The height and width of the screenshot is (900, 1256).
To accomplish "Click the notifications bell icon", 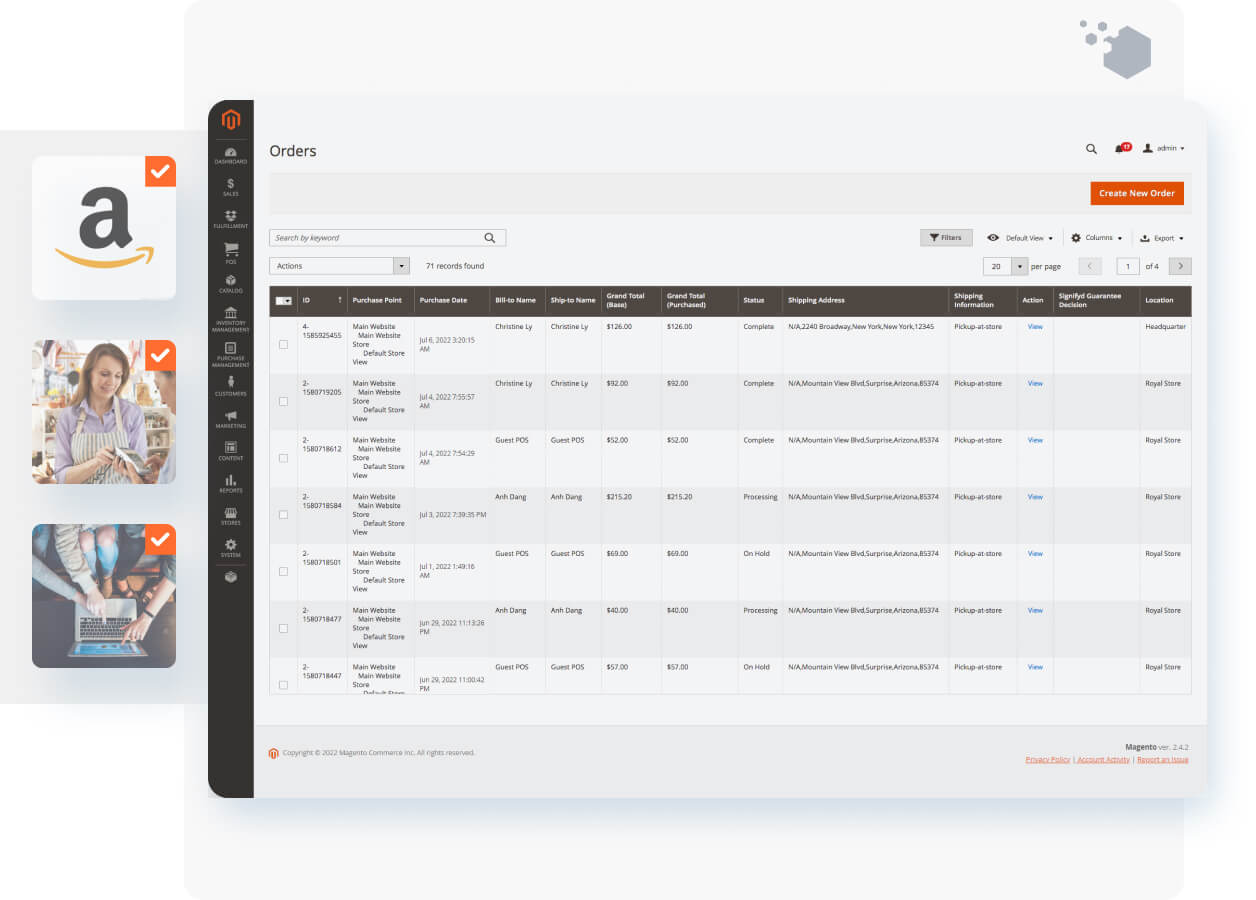I will tap(1119, 149).
